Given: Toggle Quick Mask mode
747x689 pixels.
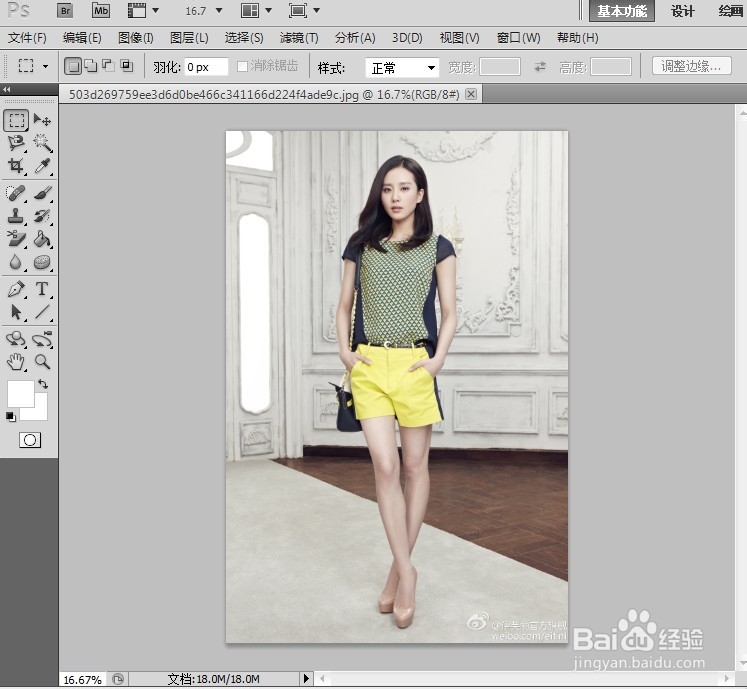Looking at the screenshot, I should [x=30, y=440].
